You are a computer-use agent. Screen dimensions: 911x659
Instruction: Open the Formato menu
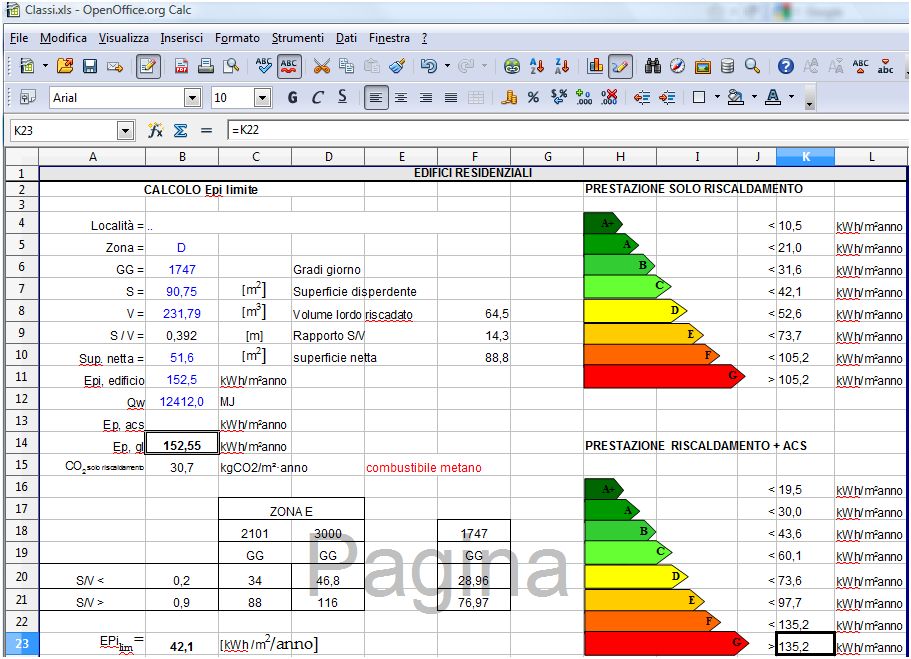pyautogui.click(x=238, y=38)
